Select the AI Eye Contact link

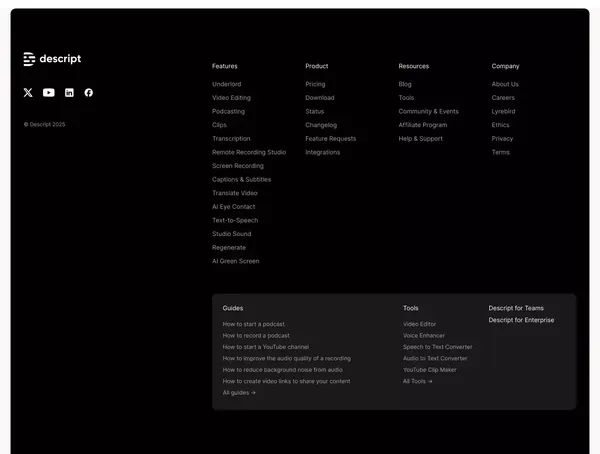[233, 207]
